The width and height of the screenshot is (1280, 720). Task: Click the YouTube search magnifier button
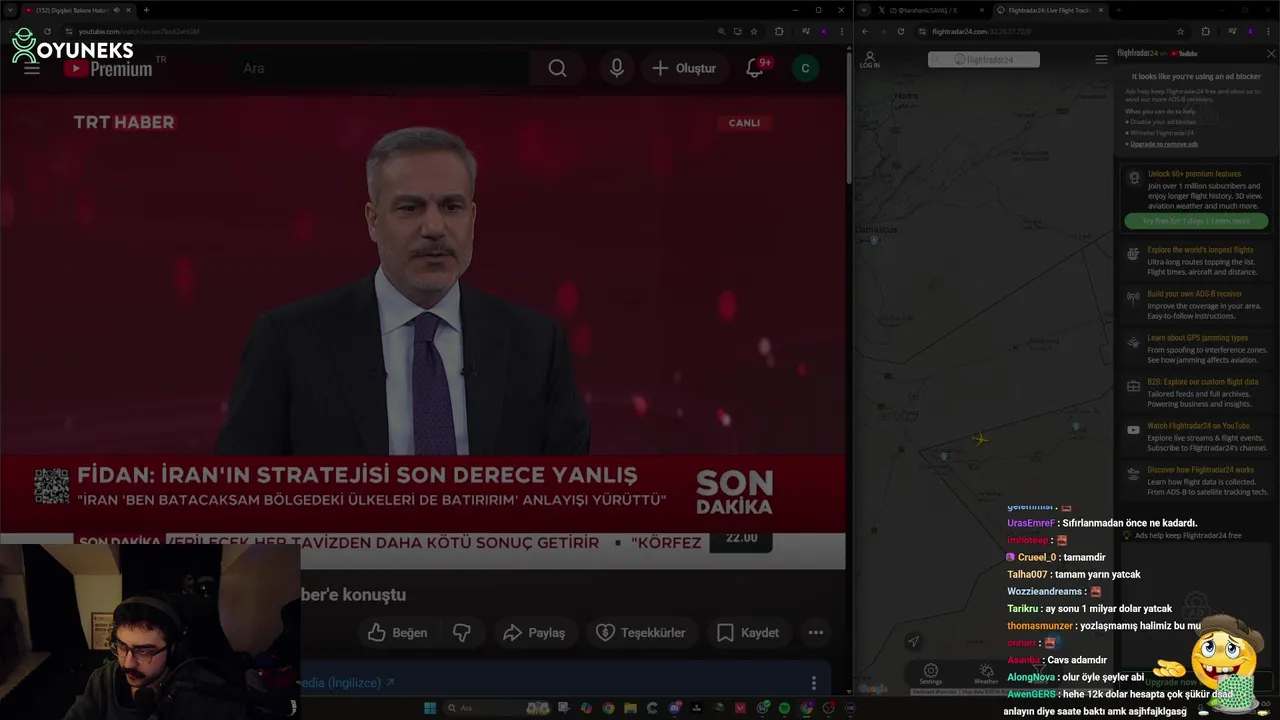click(557, 68)
